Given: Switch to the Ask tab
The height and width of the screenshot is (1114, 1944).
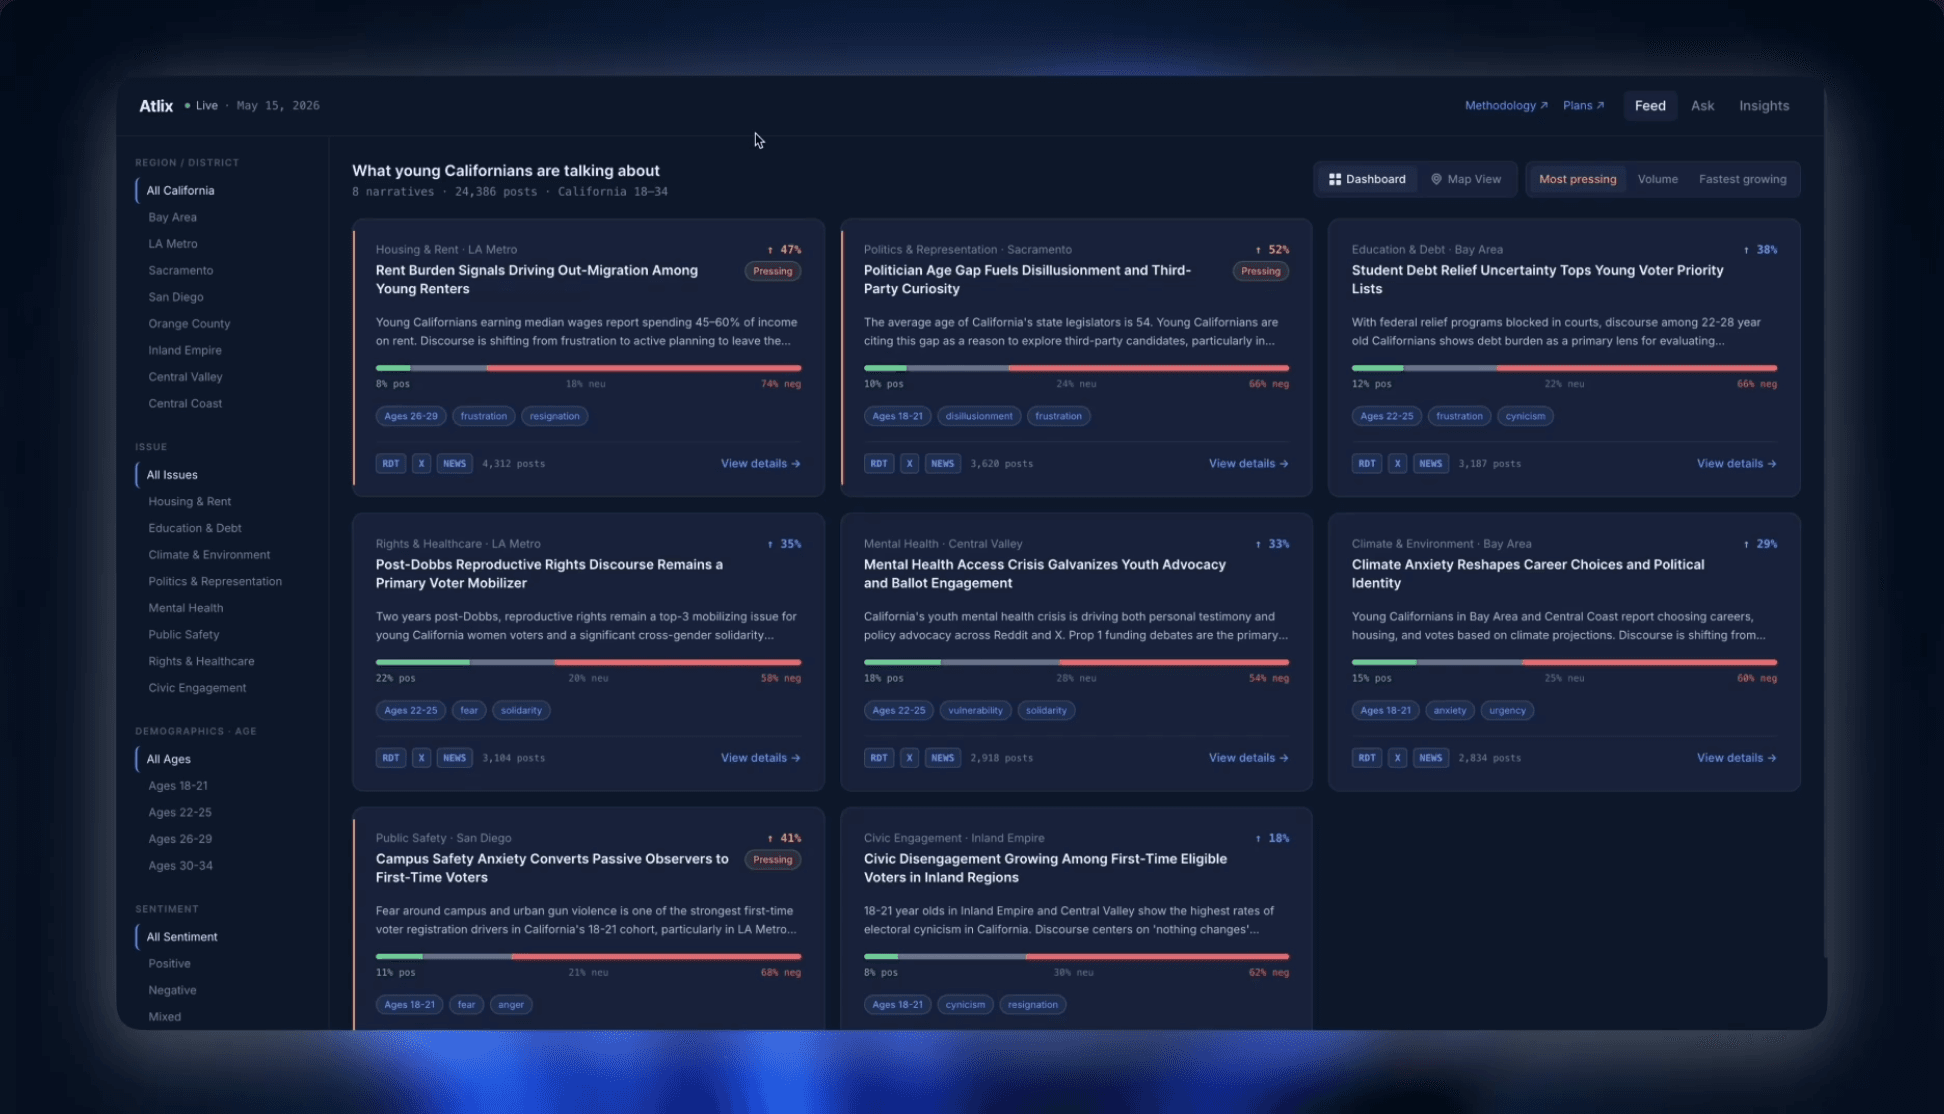Looking at the screenshot, I should click(1702, 106).
